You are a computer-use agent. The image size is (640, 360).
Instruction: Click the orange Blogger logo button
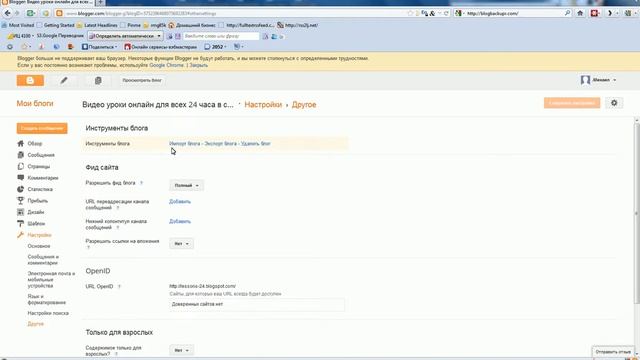(30, 80)
